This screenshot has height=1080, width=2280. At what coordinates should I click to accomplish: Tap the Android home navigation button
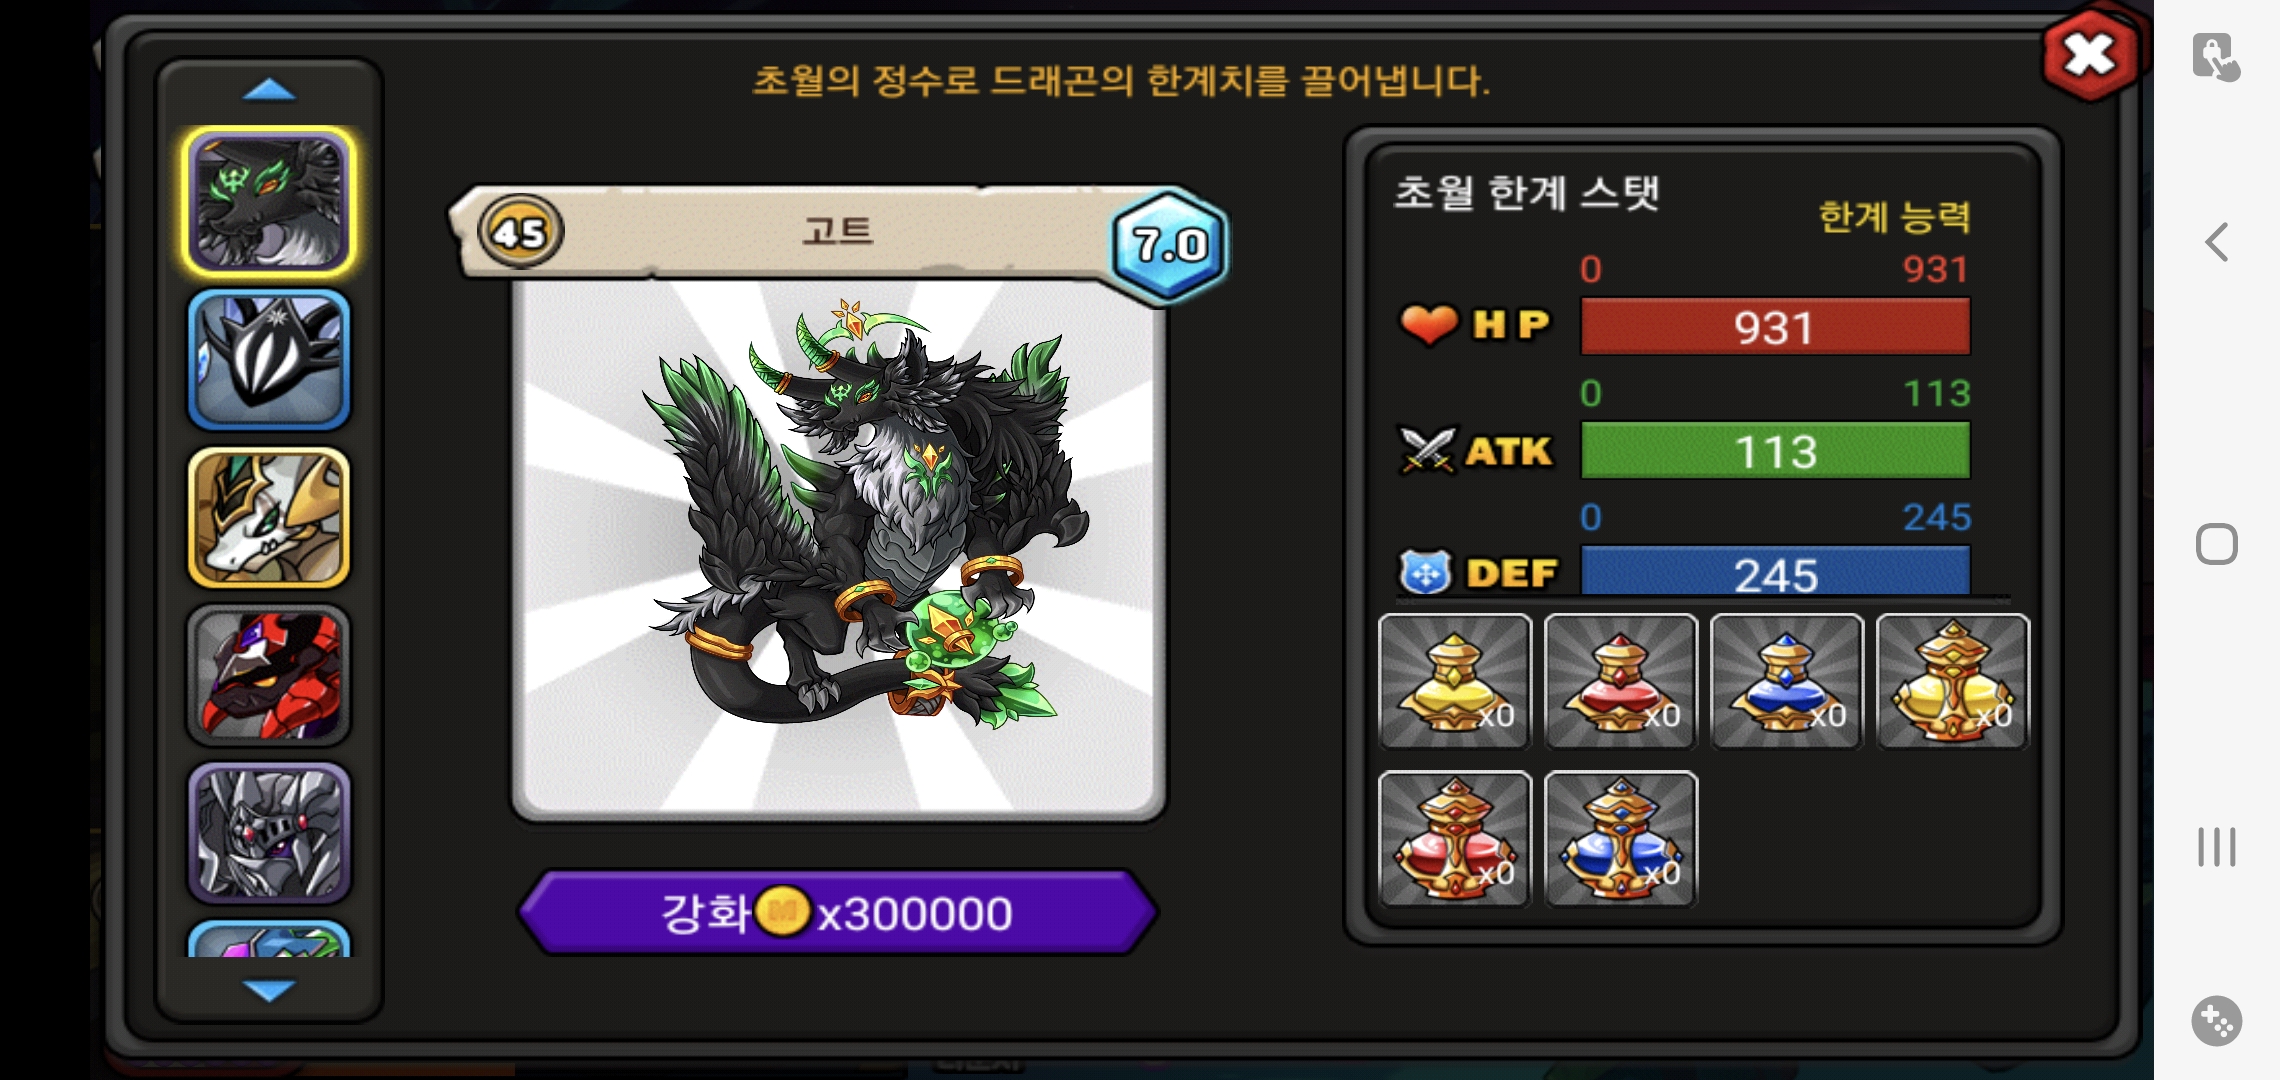pos(2217,544)
